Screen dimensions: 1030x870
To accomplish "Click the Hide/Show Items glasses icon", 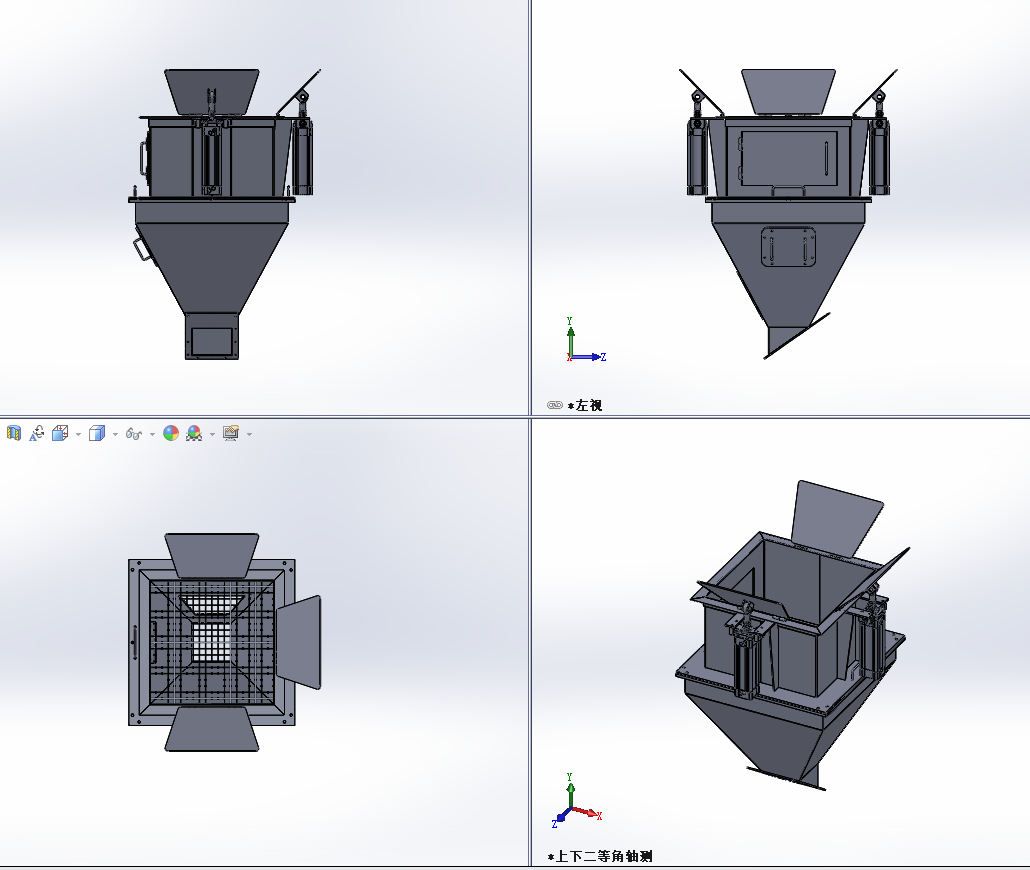I will [134, 433].
